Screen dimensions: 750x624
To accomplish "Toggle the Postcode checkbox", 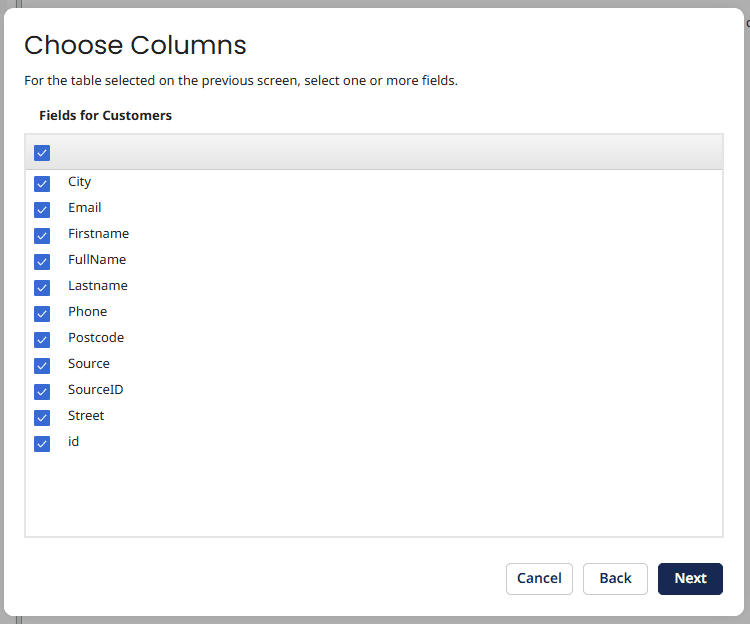I will (x=42, y=340).
